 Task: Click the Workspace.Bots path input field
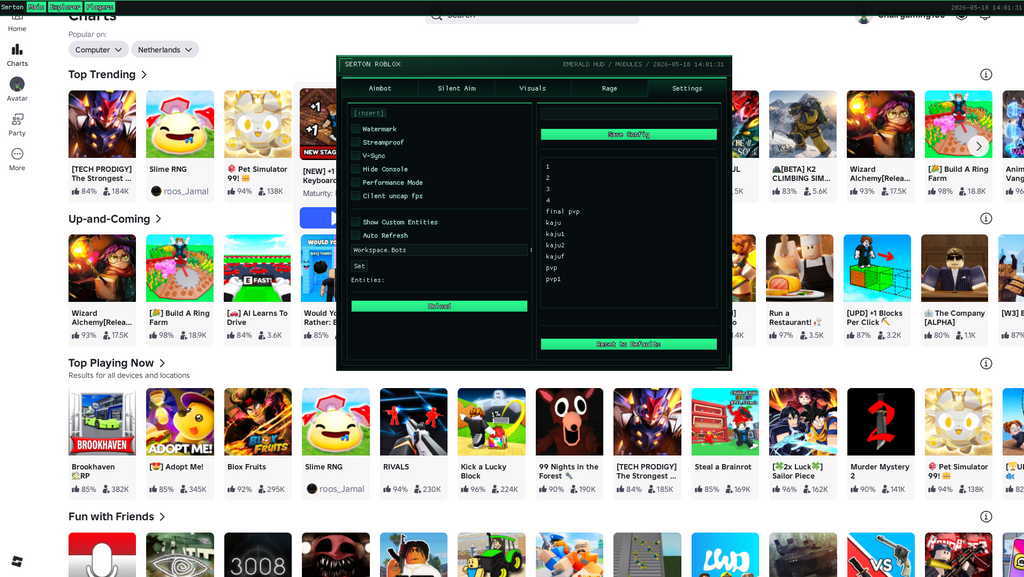point(440,250)
